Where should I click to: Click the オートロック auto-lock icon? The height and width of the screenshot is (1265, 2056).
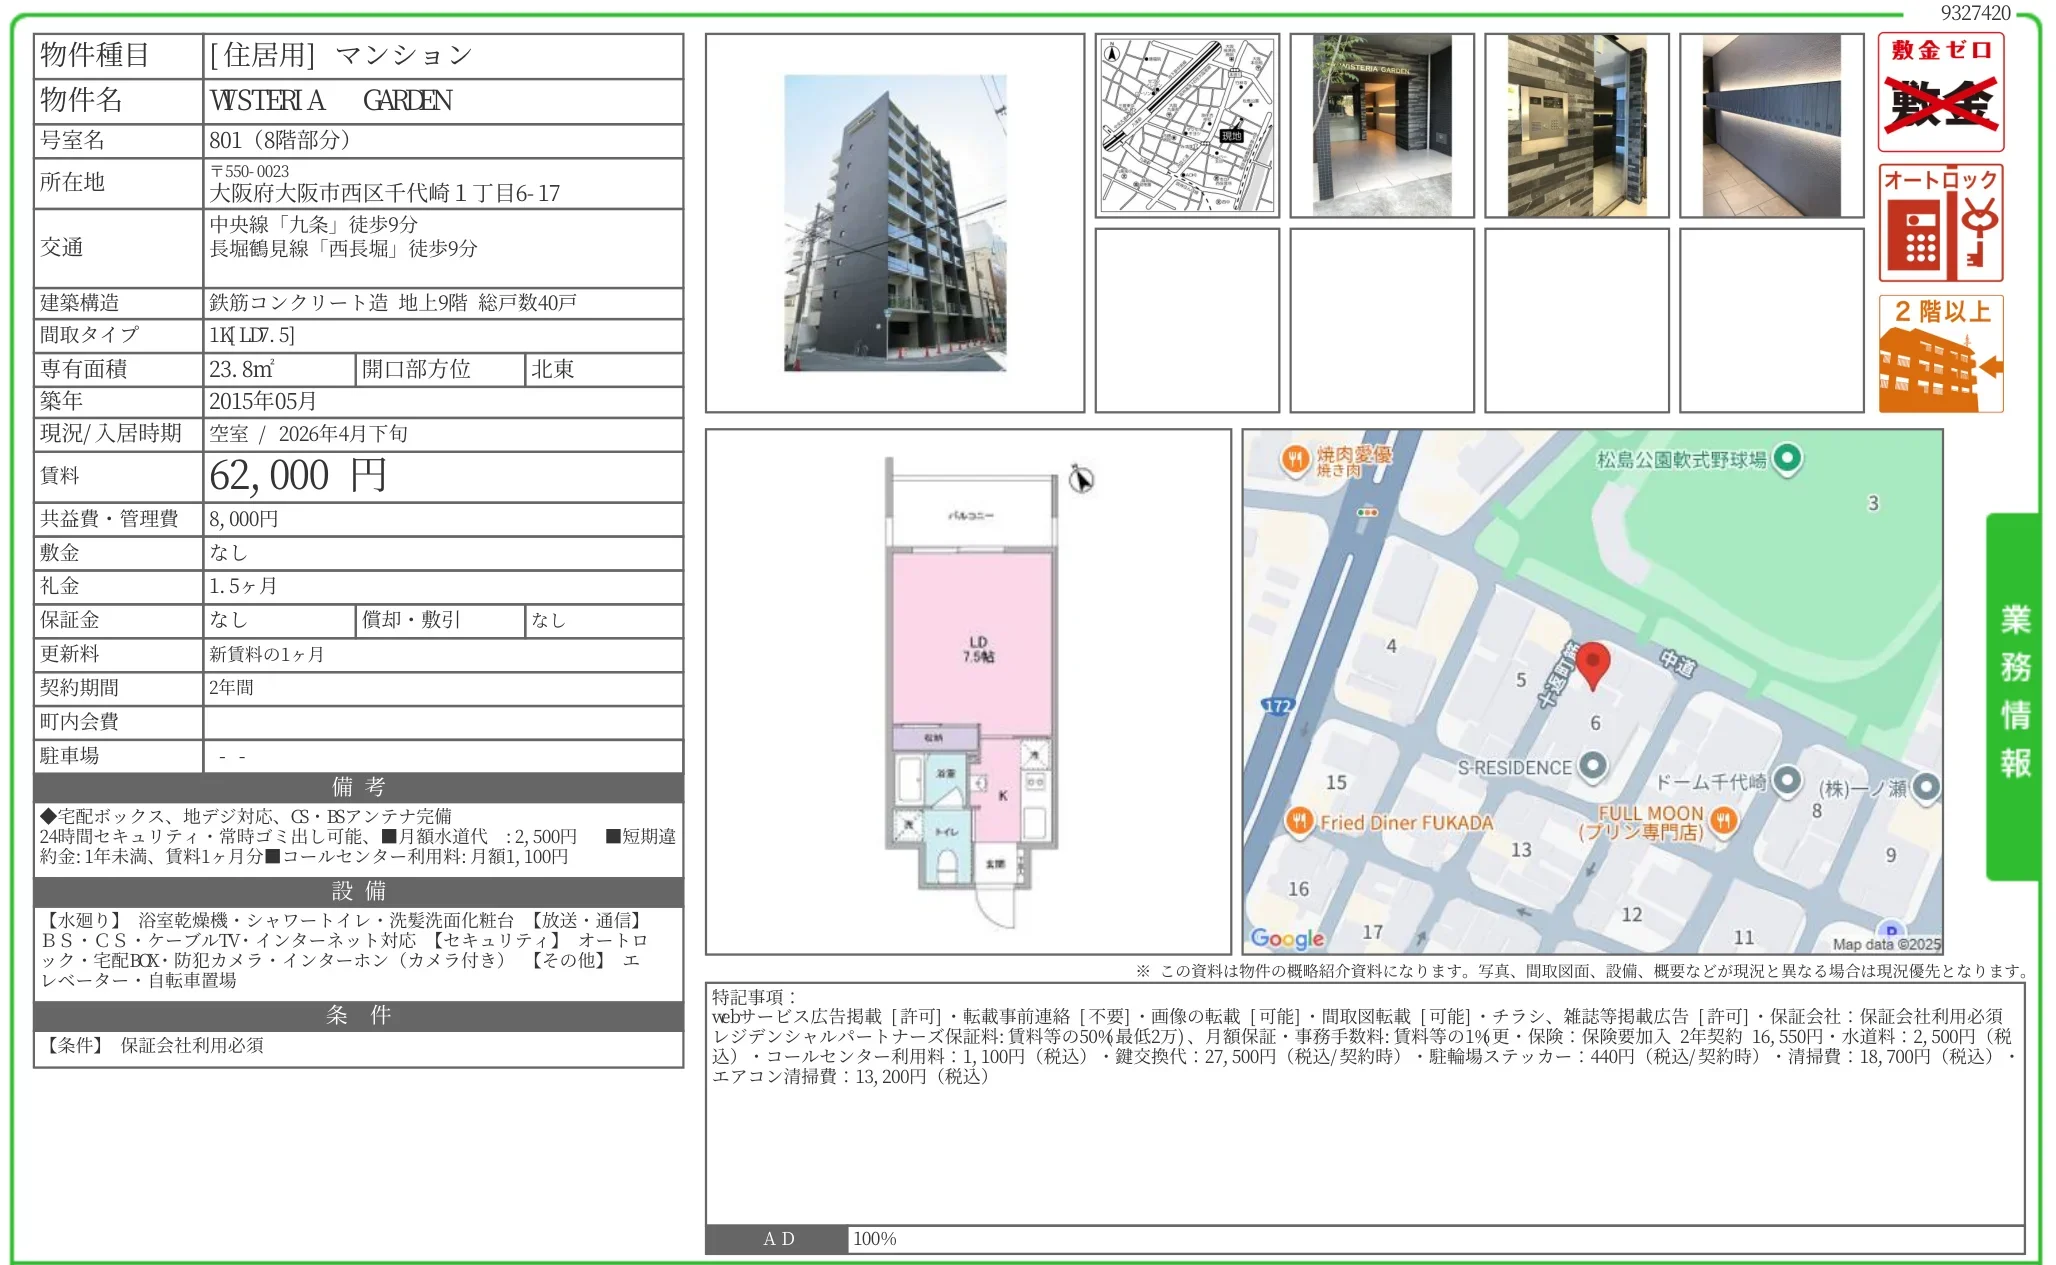pos(1939,223)
